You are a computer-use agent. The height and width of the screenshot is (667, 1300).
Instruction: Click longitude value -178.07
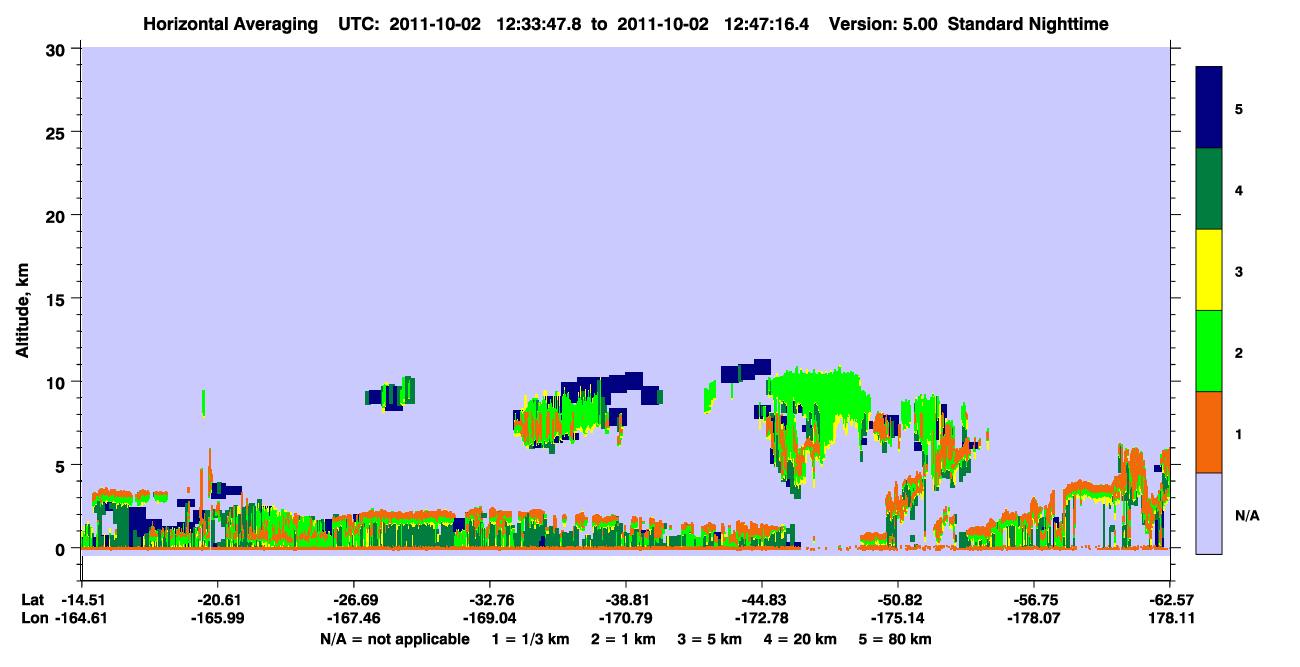tap(1034, 619)
